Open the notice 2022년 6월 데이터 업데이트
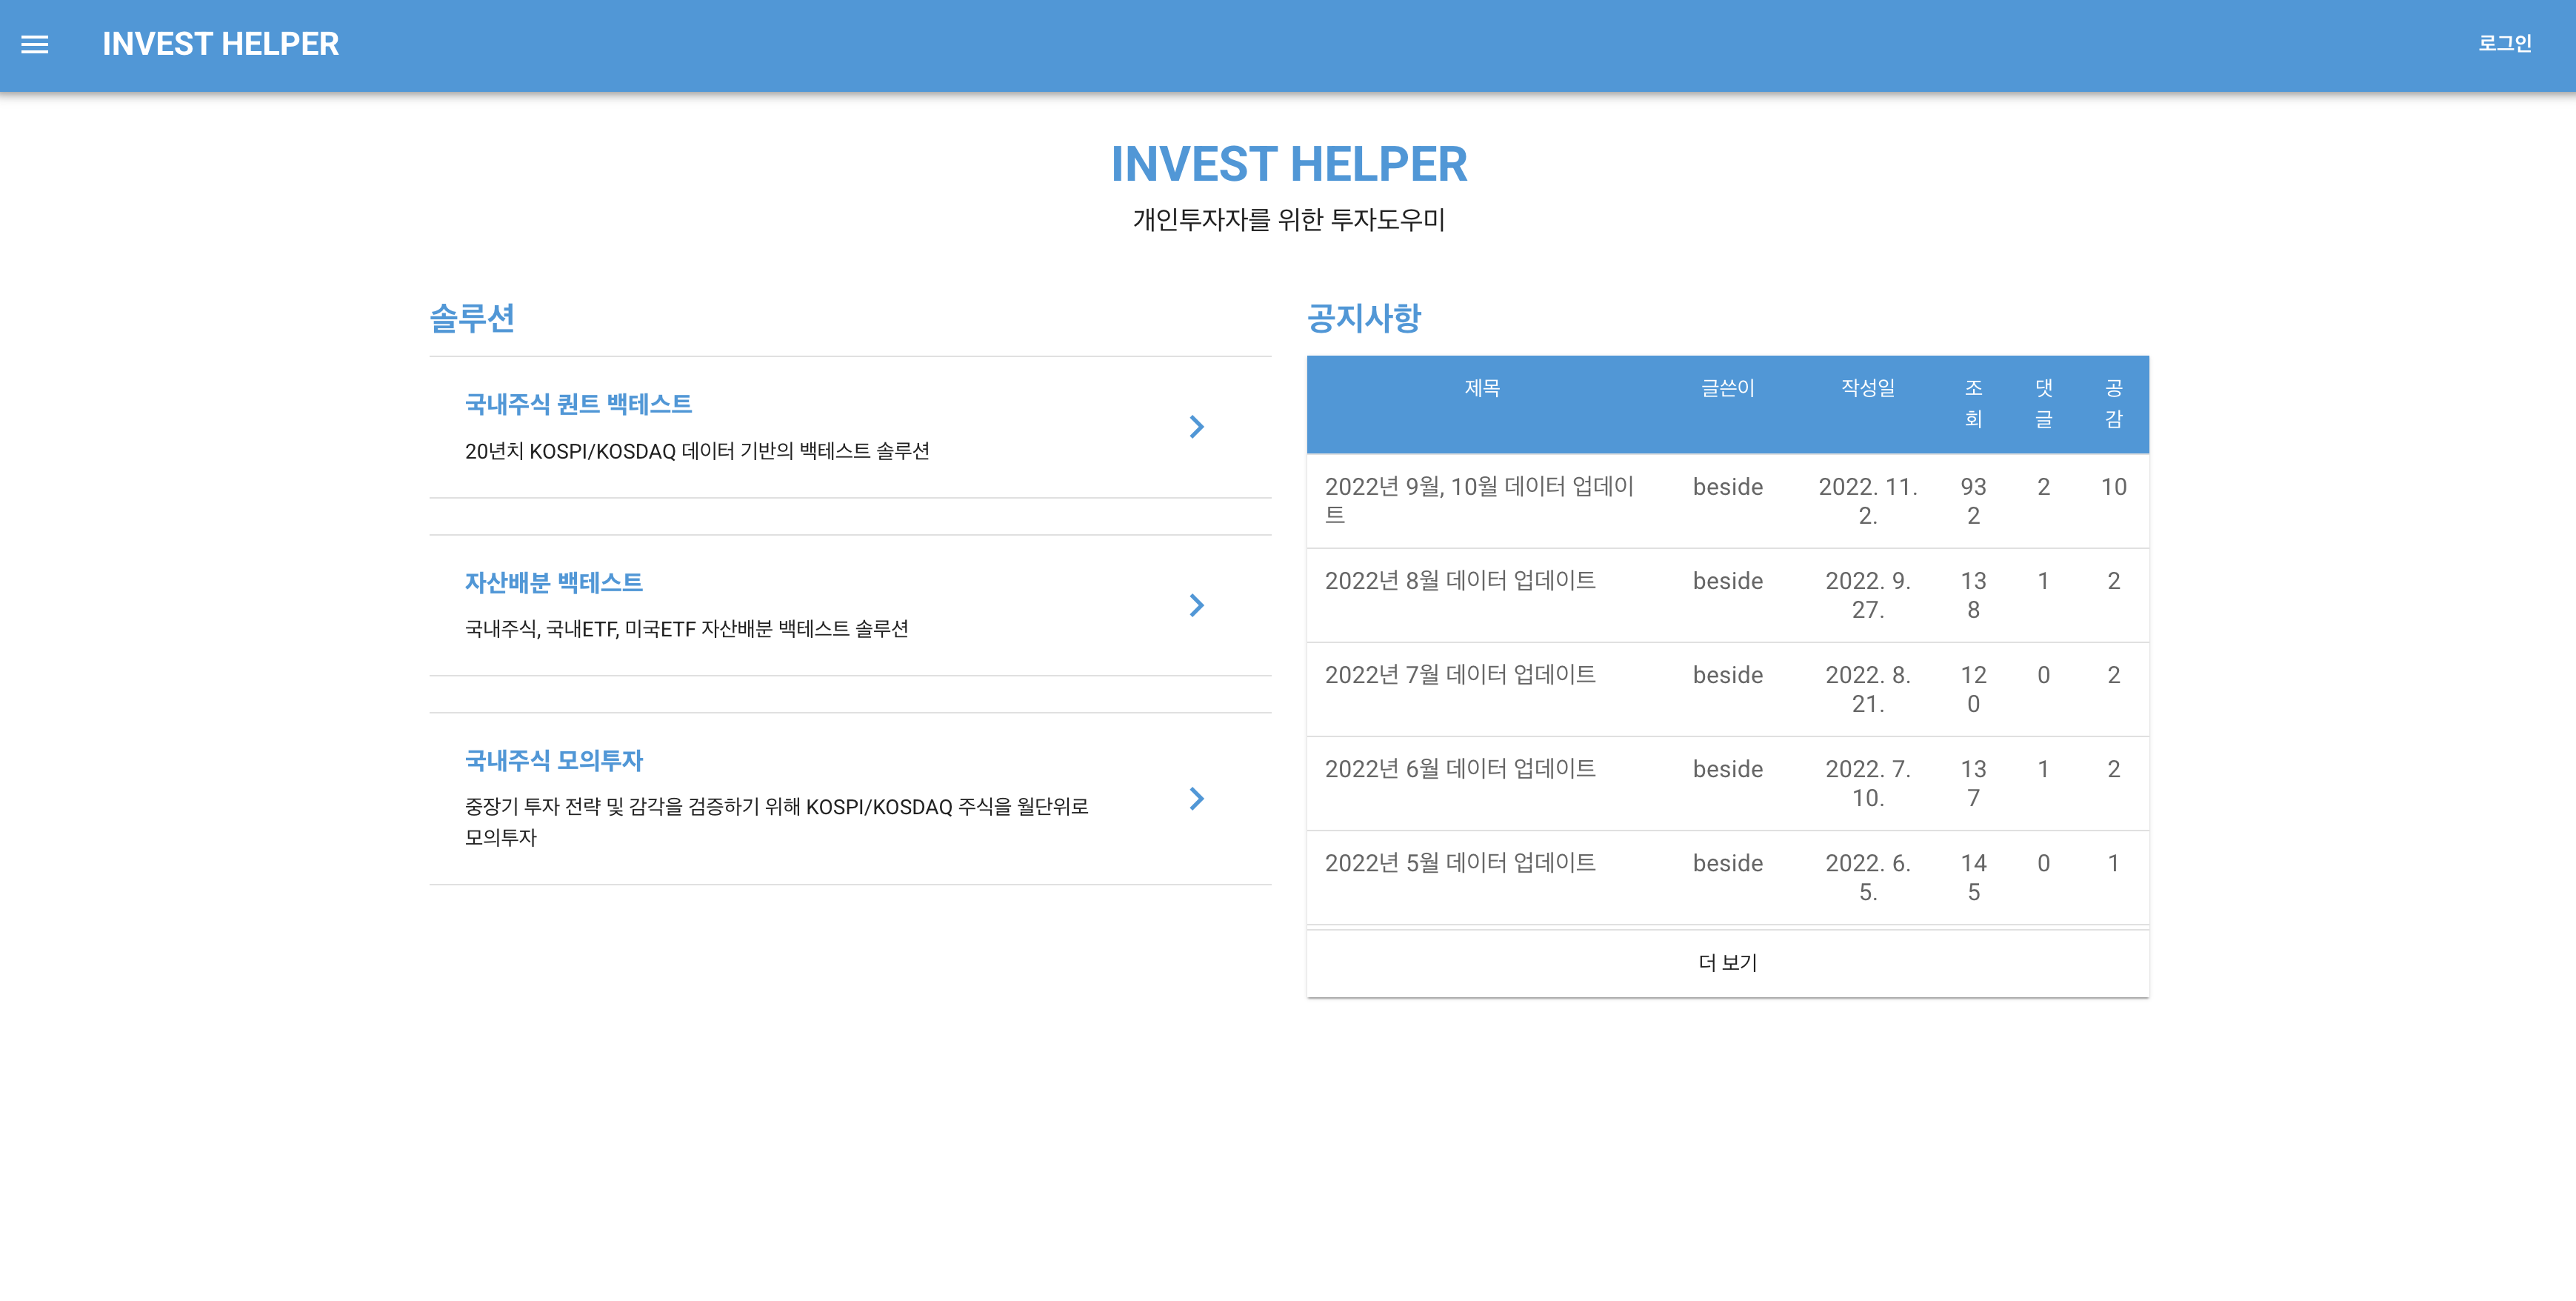 pyautogui.click(x=1459, y=769)
